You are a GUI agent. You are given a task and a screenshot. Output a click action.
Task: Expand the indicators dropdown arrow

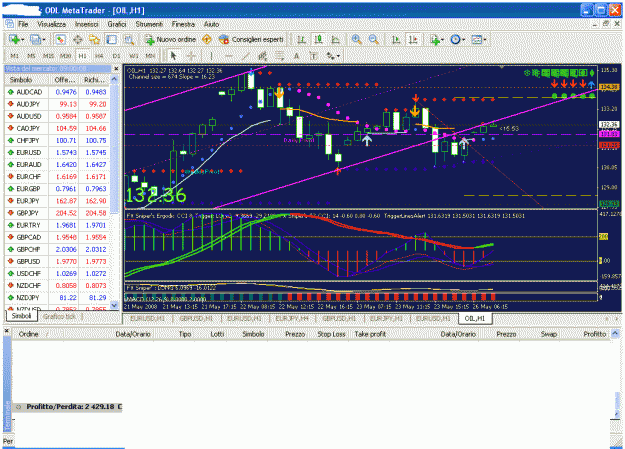[x=443, y=40]
